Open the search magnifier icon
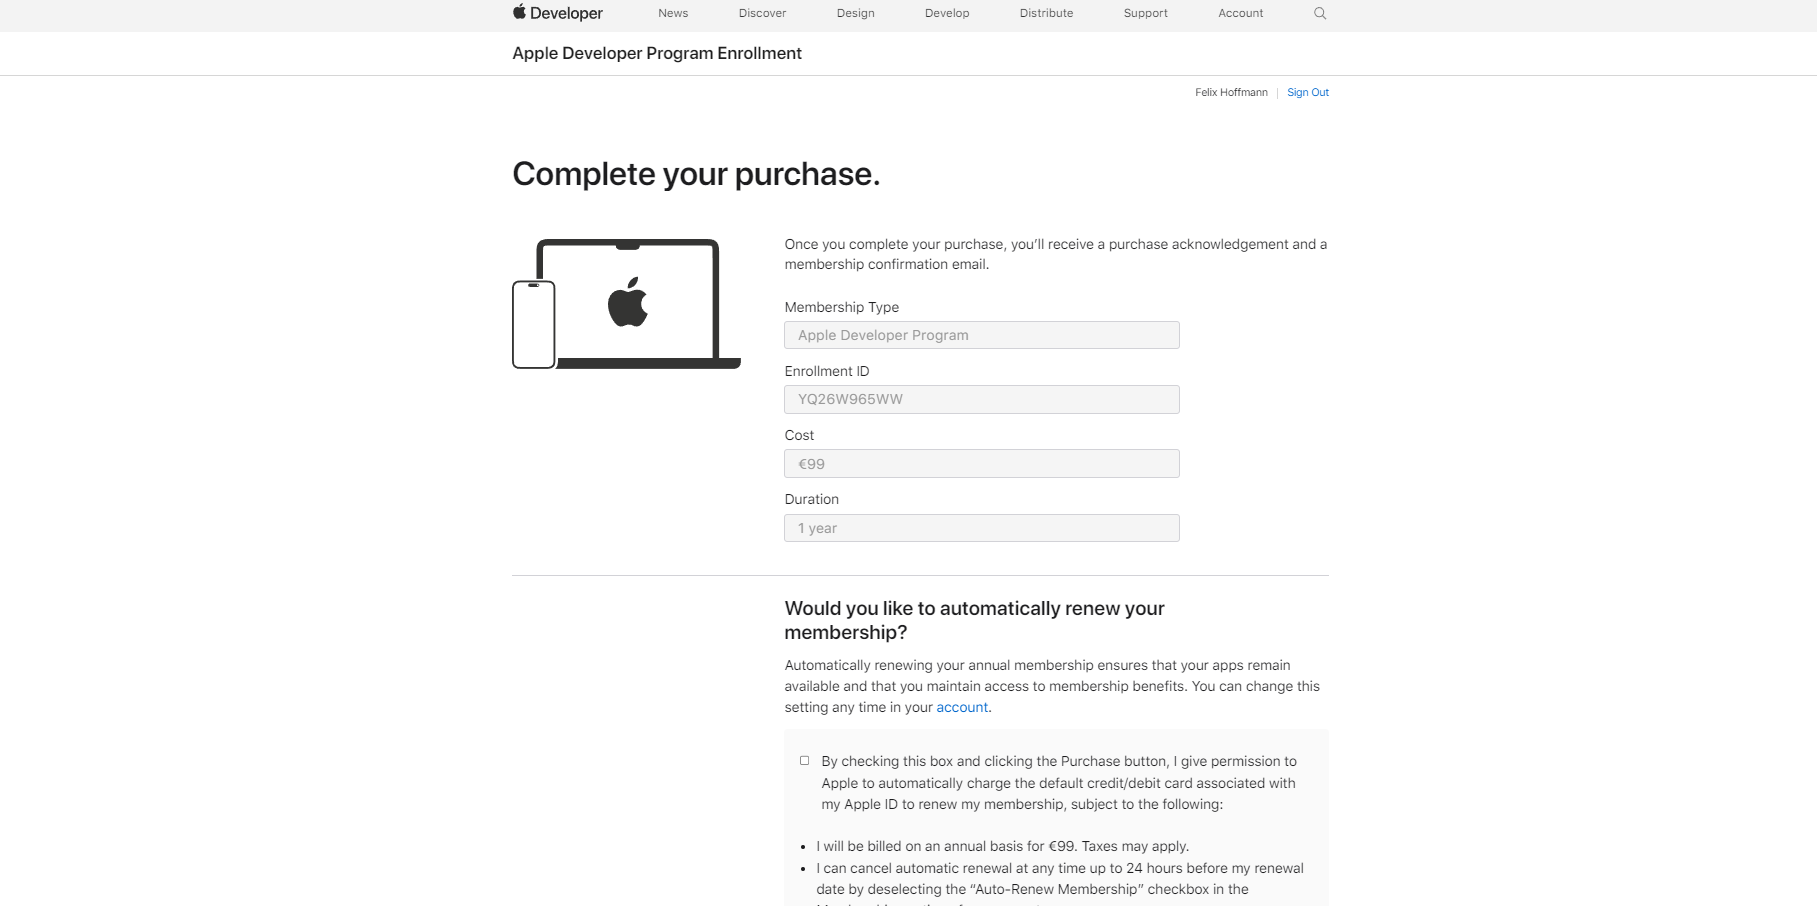Viewport: 1817px width, 906px height. point(1320,13)
